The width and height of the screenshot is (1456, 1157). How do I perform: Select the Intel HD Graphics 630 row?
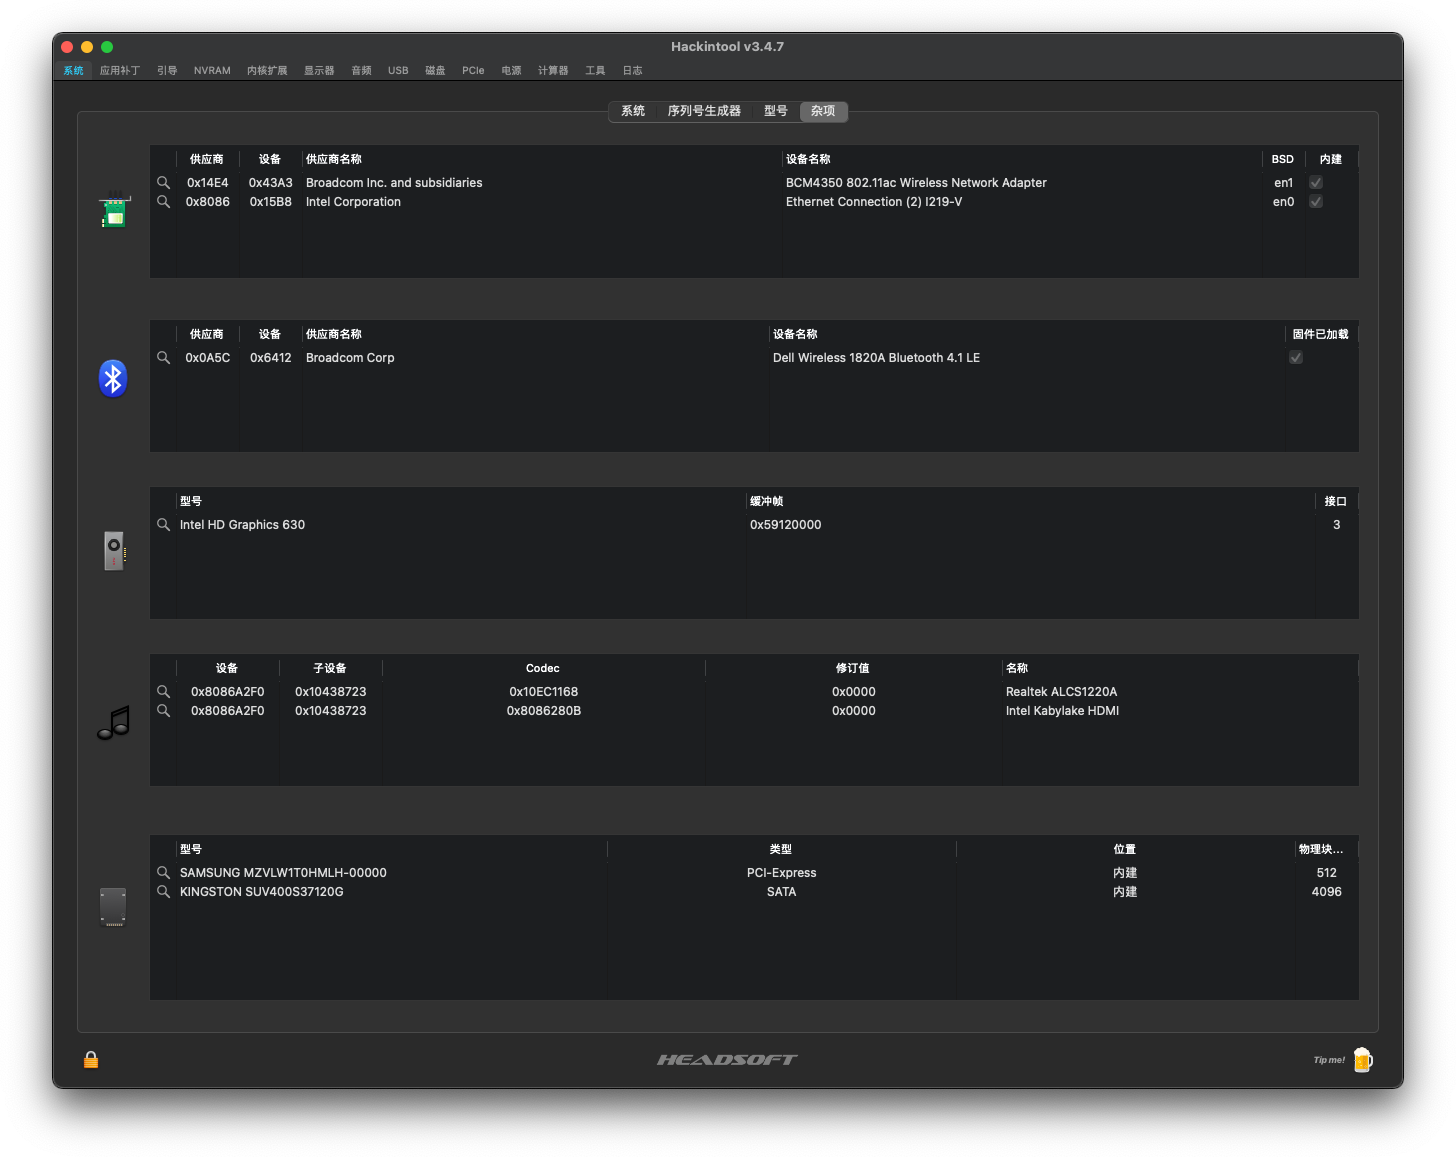[754, 525]
